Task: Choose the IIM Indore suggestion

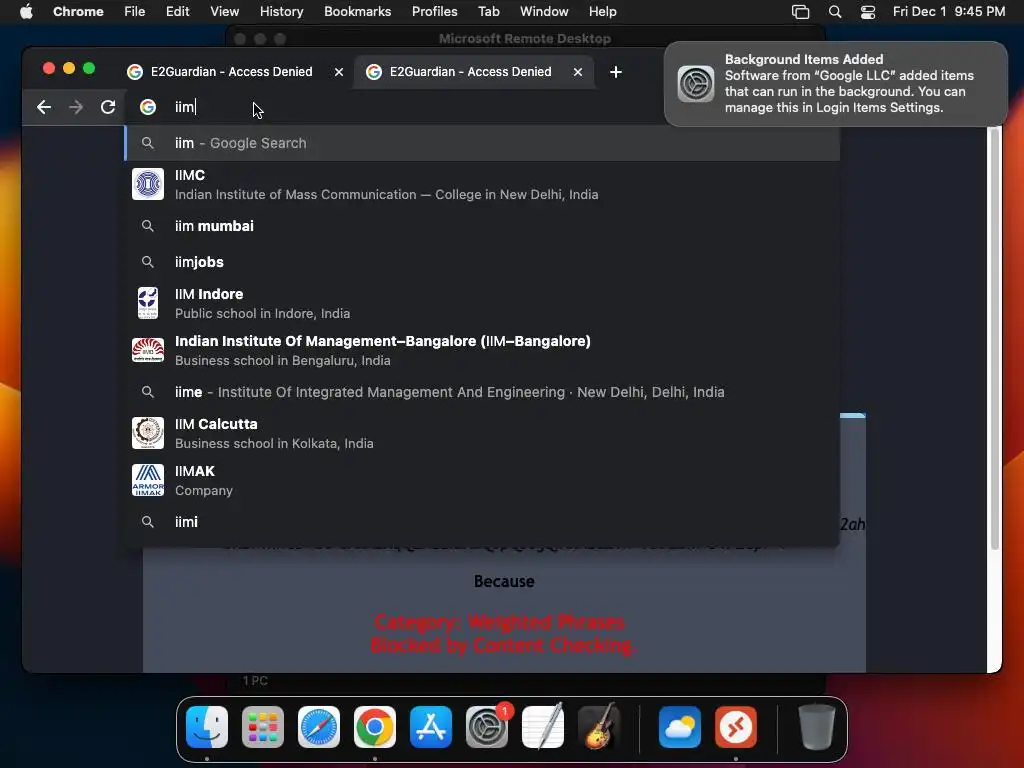Action: [482, 303]
